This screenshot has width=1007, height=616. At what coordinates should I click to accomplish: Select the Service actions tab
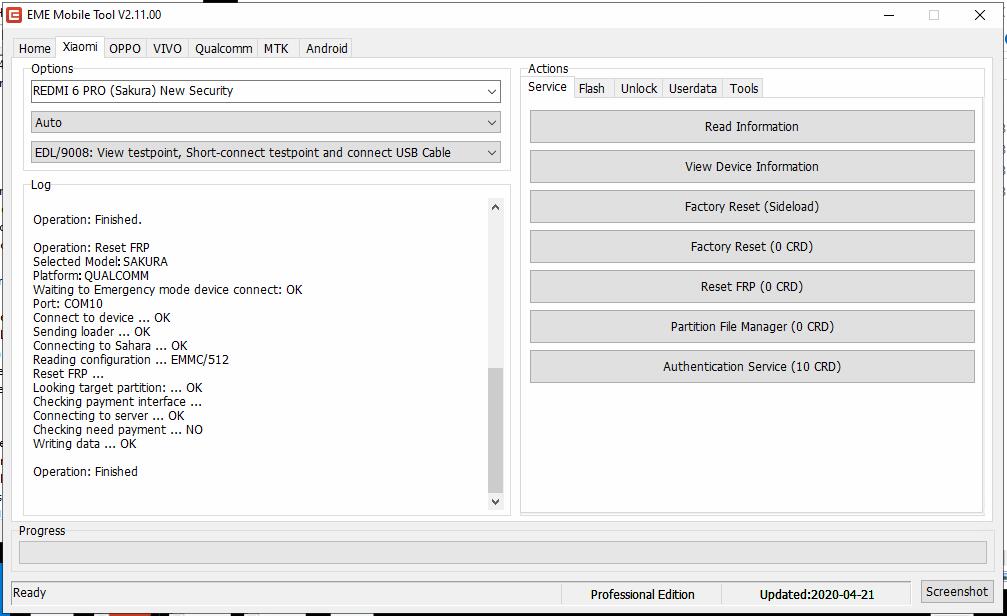tap(547, 87)
